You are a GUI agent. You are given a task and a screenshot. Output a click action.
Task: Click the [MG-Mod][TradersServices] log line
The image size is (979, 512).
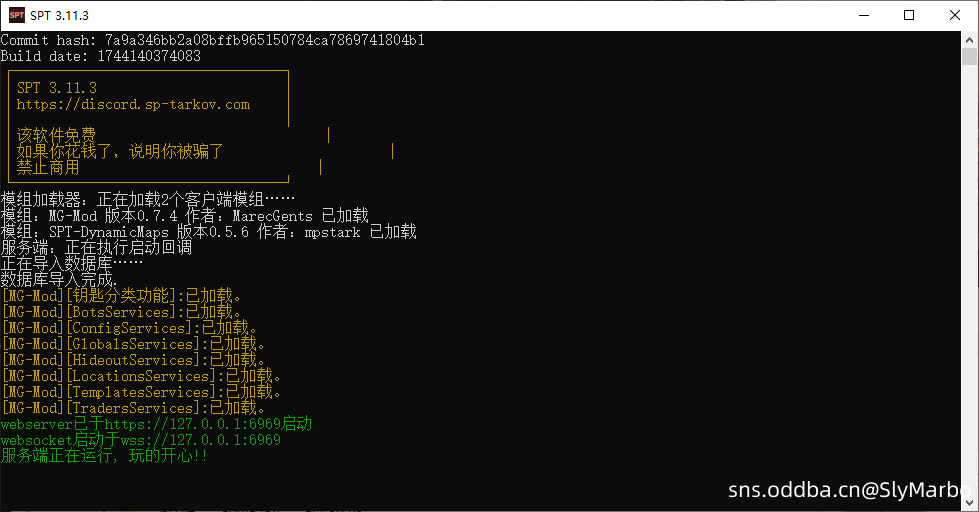pyautogui.click(x=133, y=408)
